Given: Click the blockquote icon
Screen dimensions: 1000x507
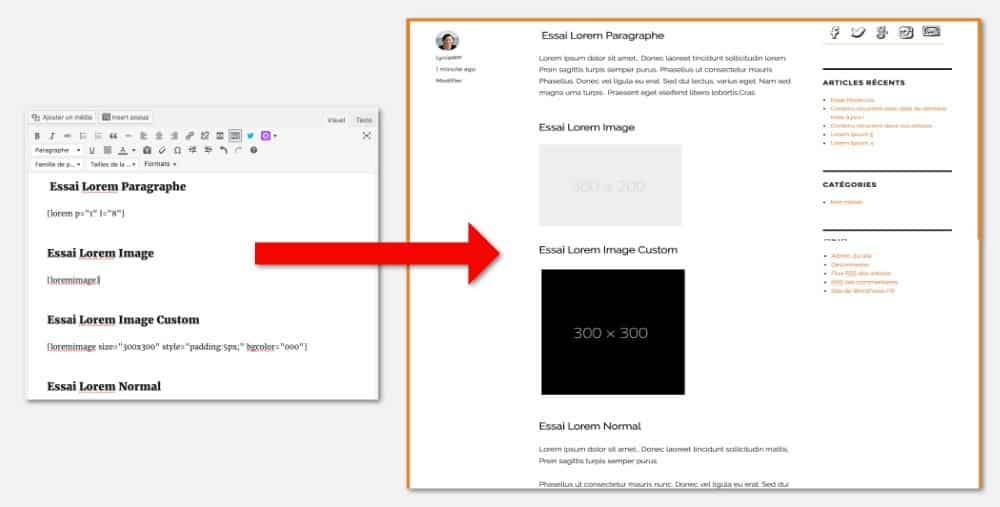Looking at the screenshot, I should [113, 136].
